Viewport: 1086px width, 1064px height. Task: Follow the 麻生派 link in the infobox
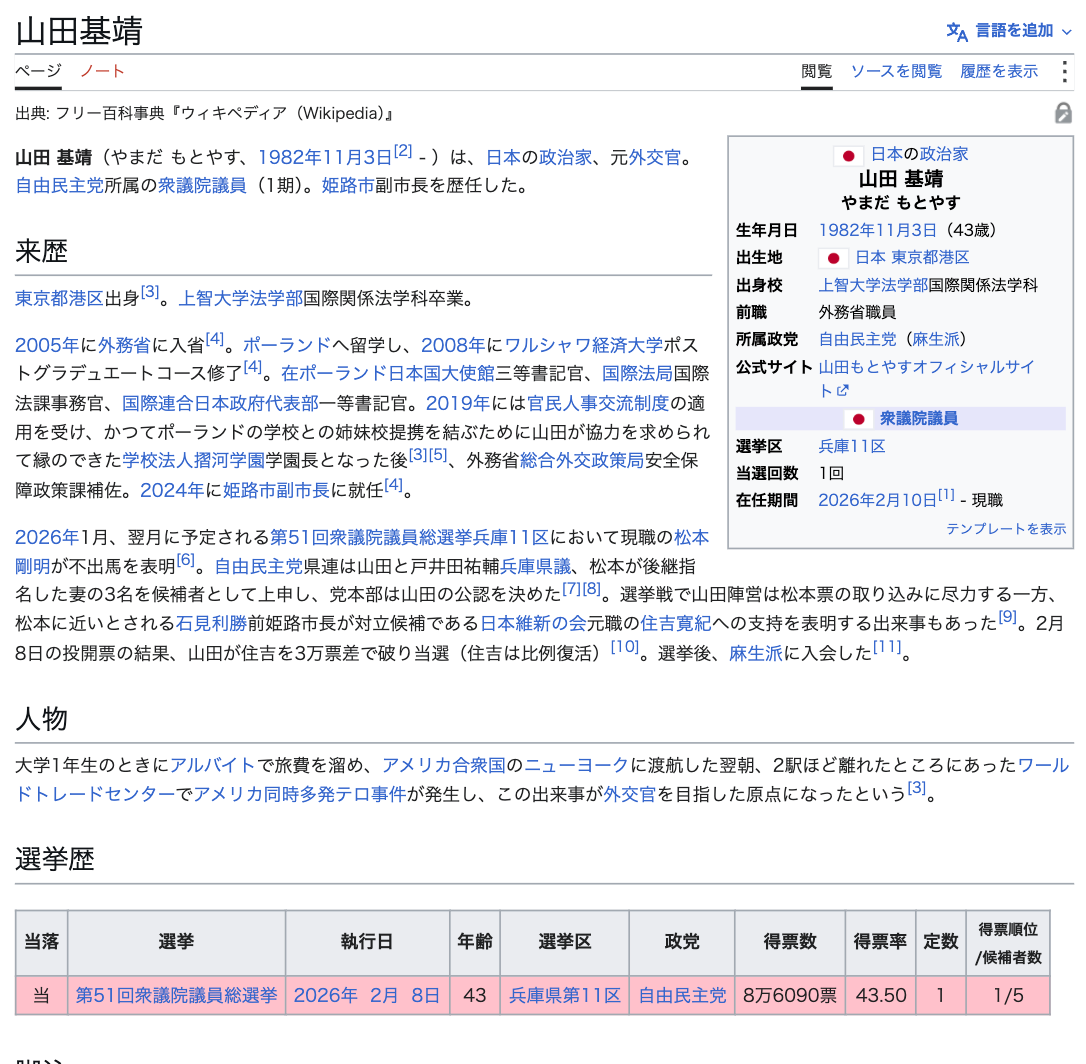click(x=936, y=339)
